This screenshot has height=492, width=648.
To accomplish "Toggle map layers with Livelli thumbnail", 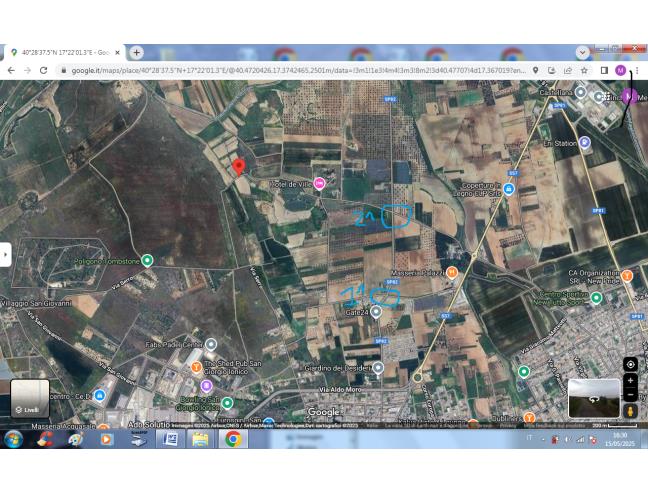I will 30,398.
